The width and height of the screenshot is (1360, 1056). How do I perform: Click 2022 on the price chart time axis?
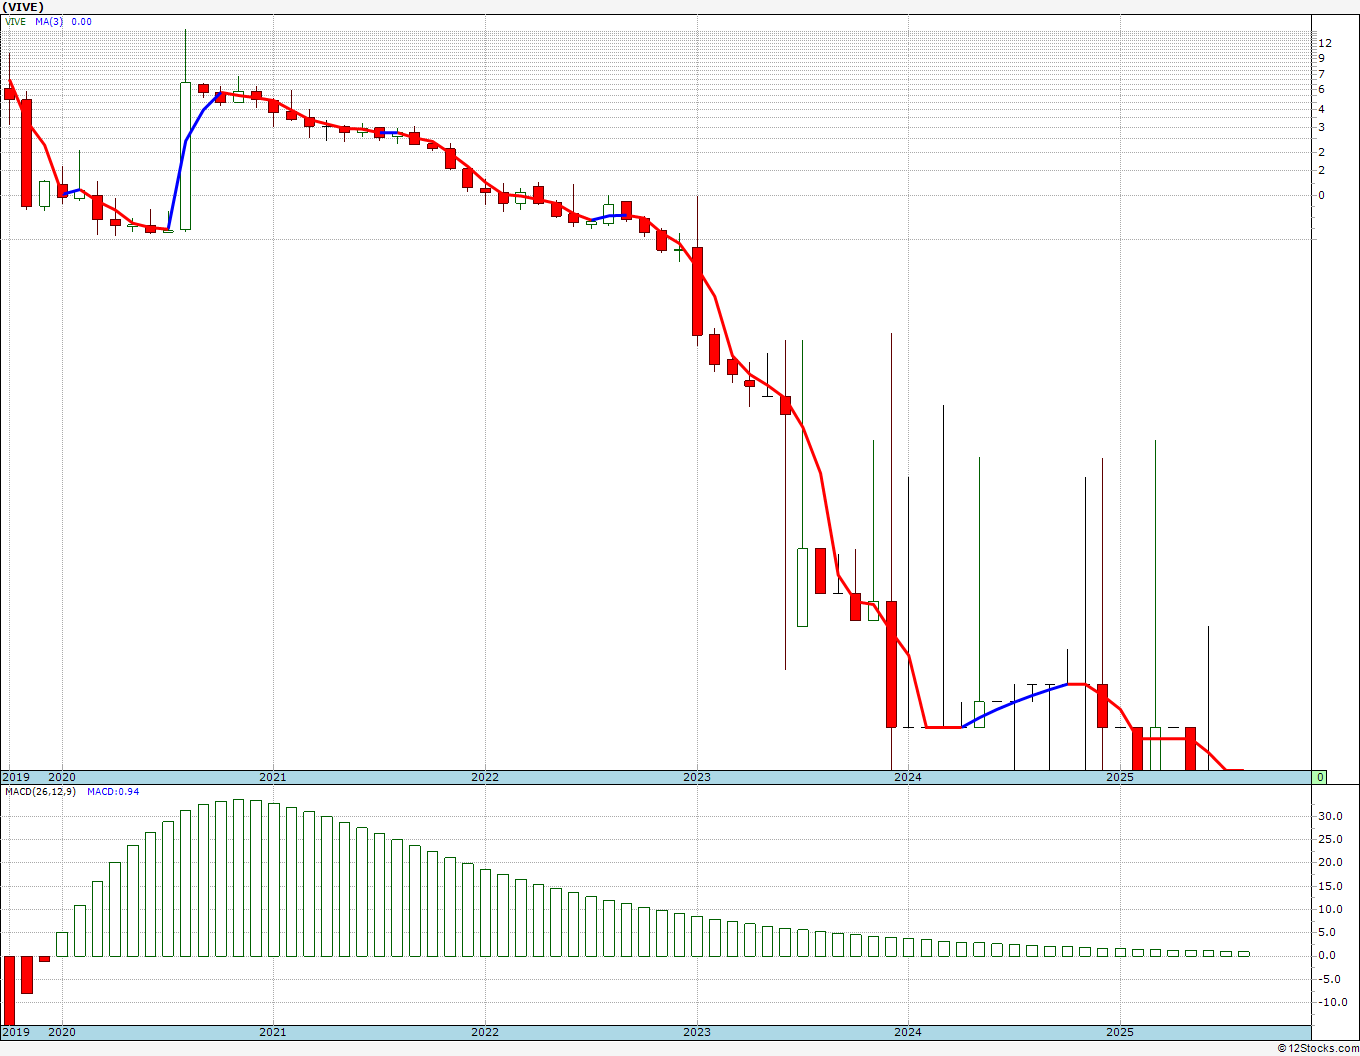pyautogui.click(x=485, y=777)
